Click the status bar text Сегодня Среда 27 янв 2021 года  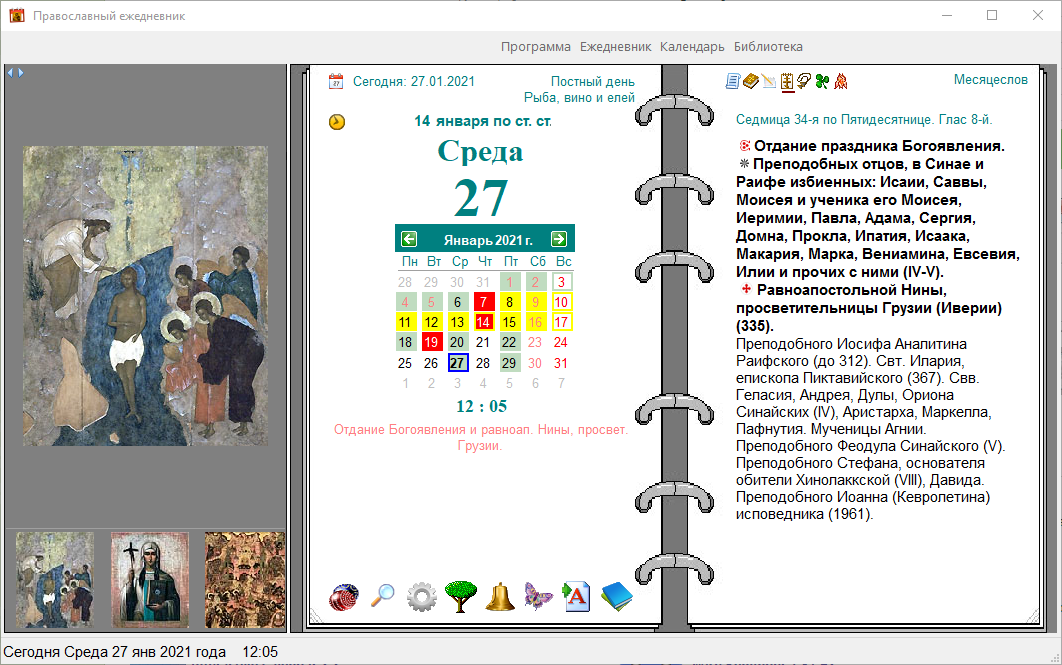[114, 652]
